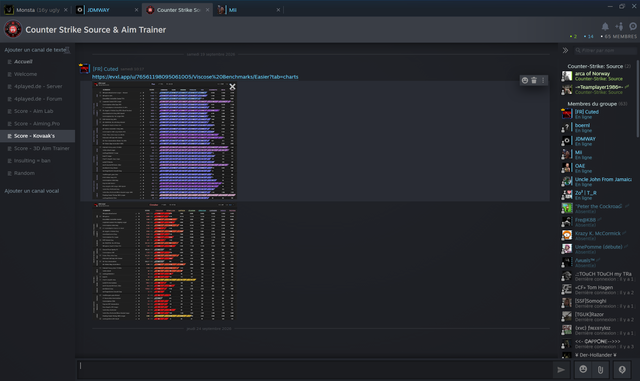The image size is (640, 381).
Task: Open the 4played.de - Server channel
Action: [x=38, y=87]
